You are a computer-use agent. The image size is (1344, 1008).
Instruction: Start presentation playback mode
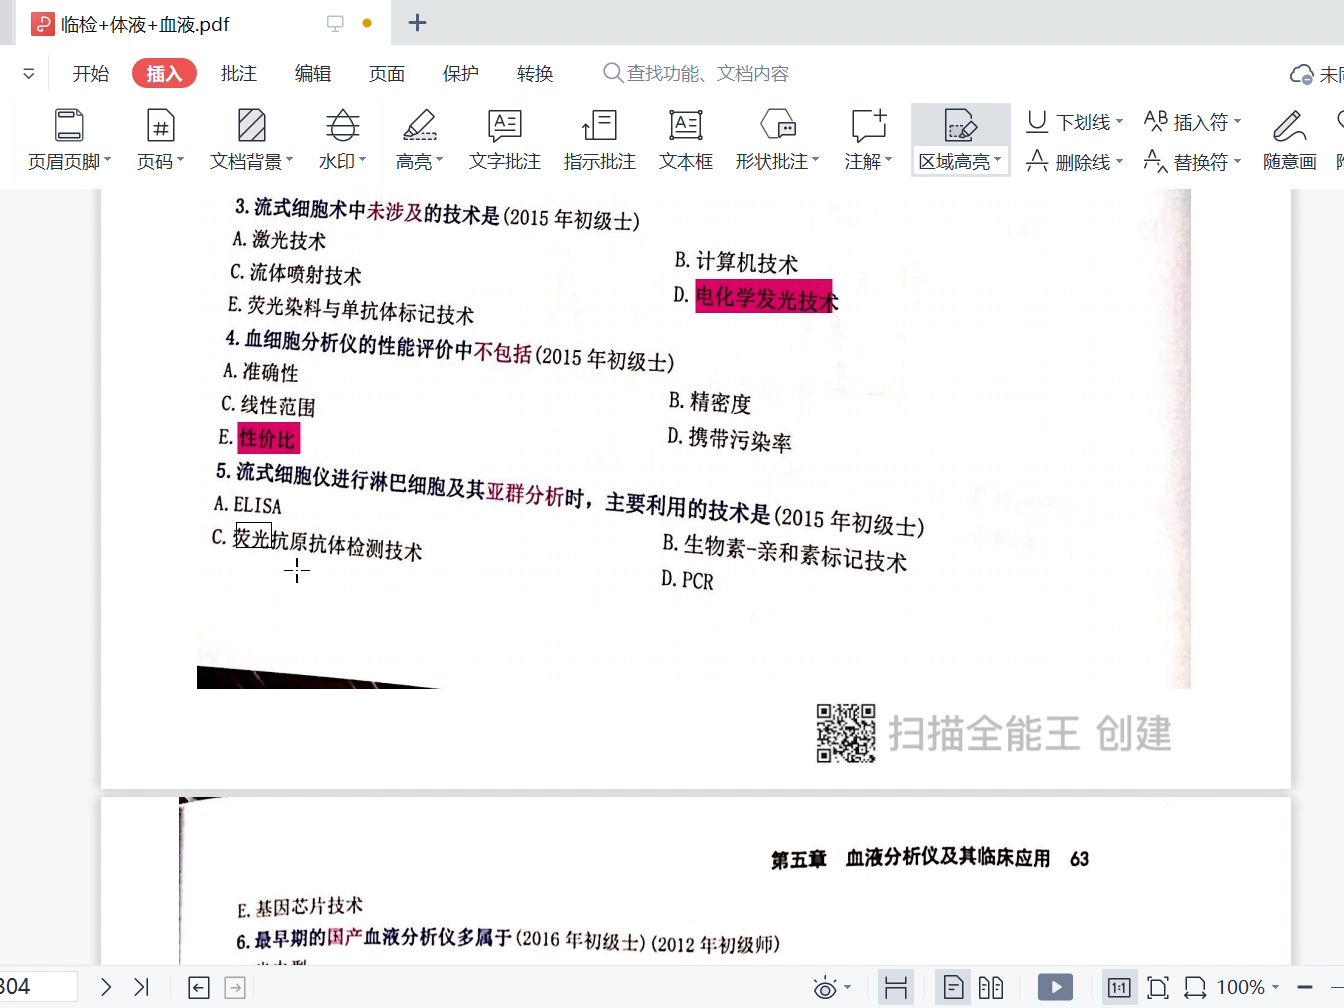tap(1055, 987)
